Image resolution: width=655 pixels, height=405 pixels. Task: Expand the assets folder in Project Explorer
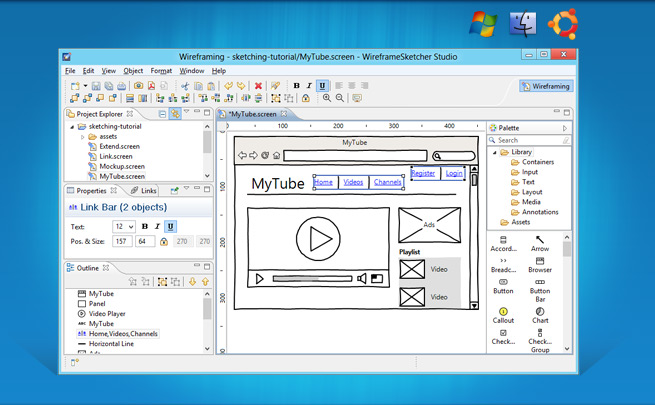coord(82,136)
